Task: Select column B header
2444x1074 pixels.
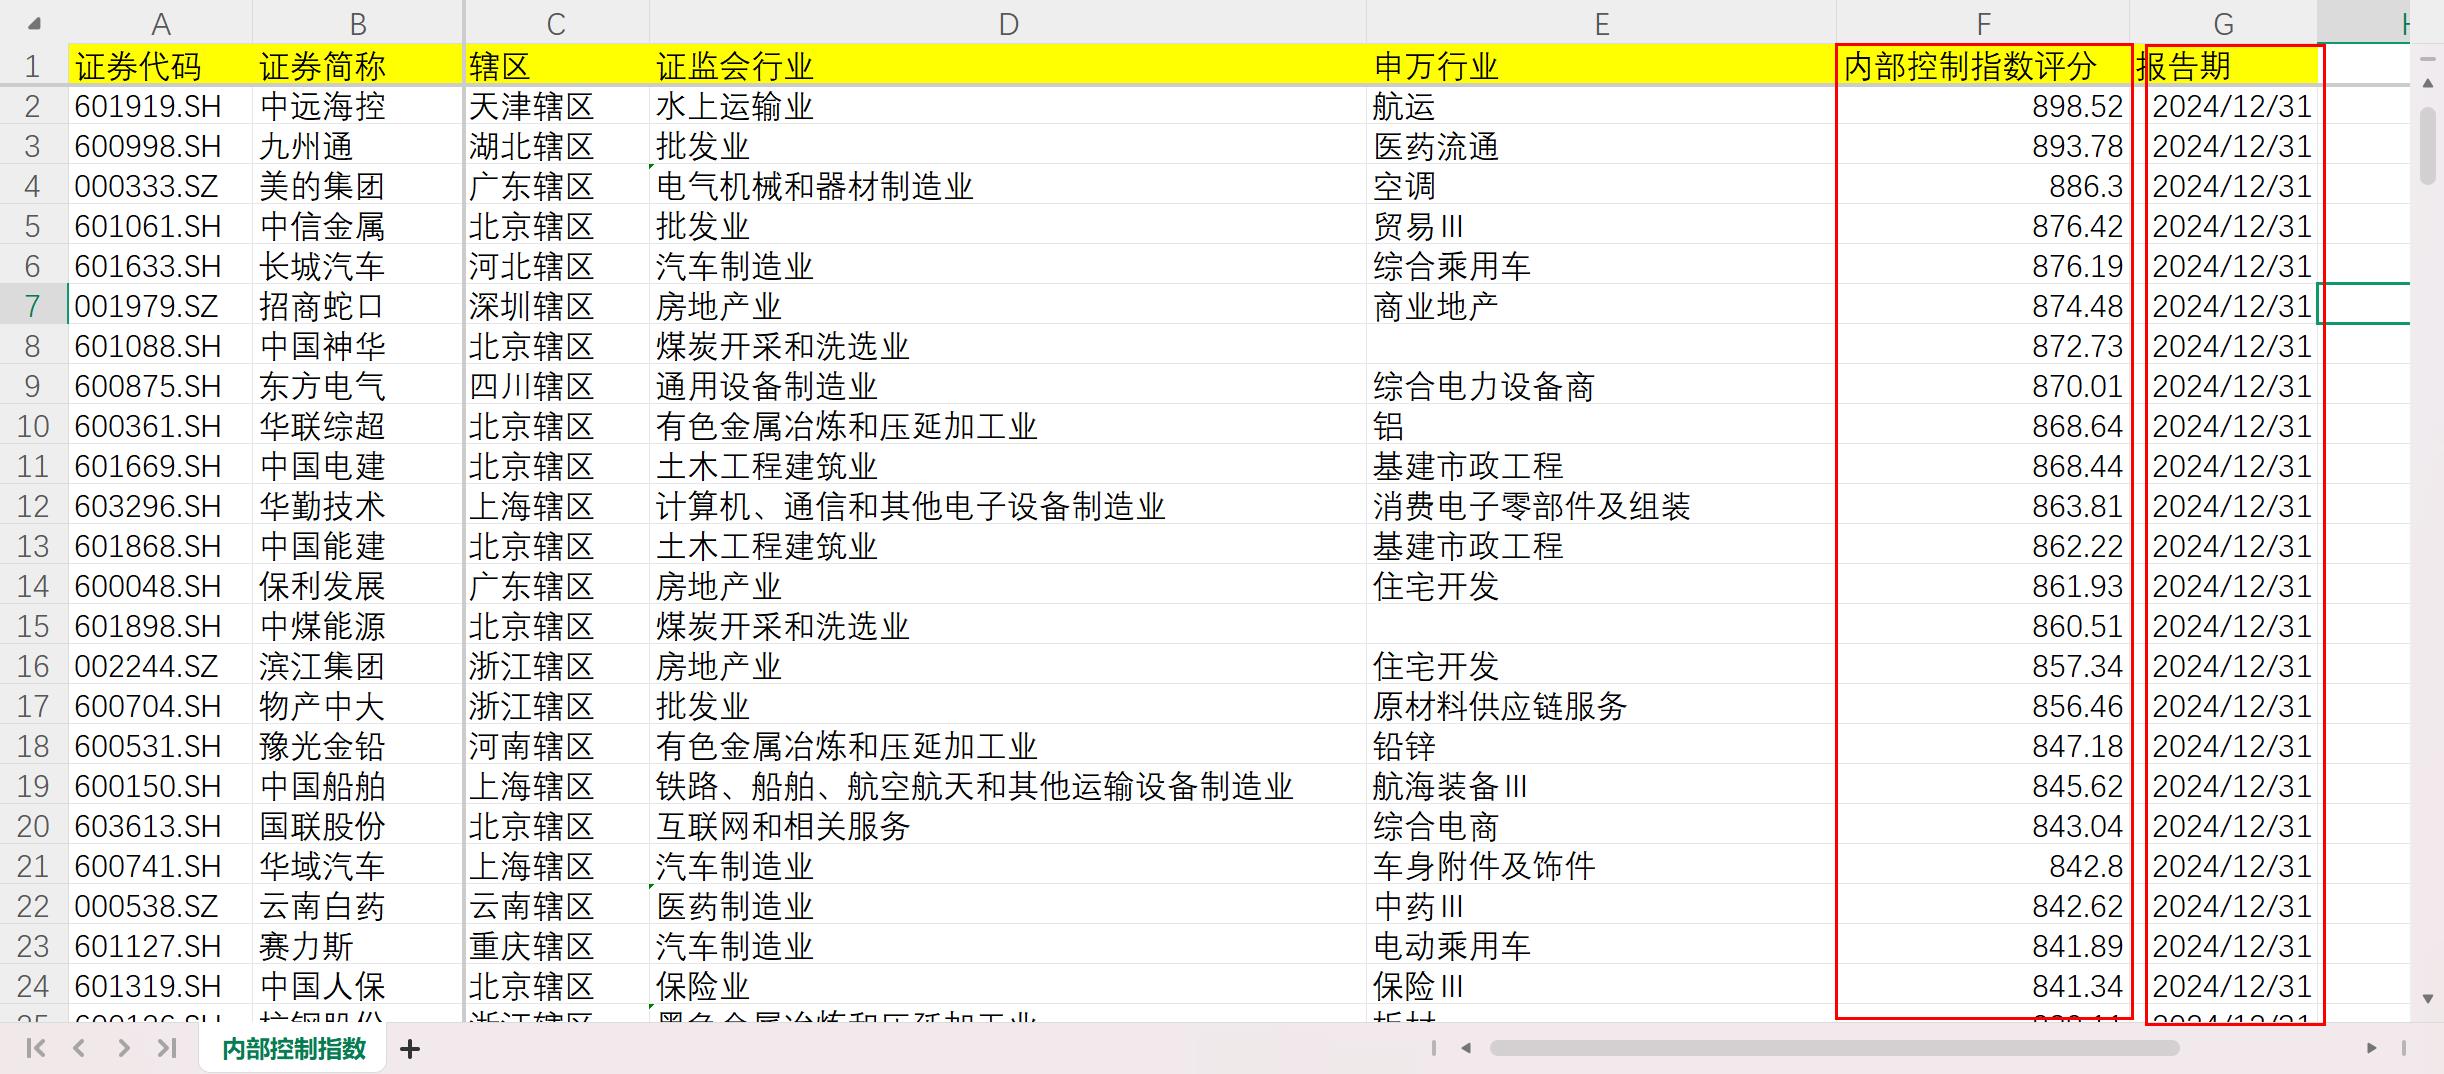Action: click(x=358, y=24)
